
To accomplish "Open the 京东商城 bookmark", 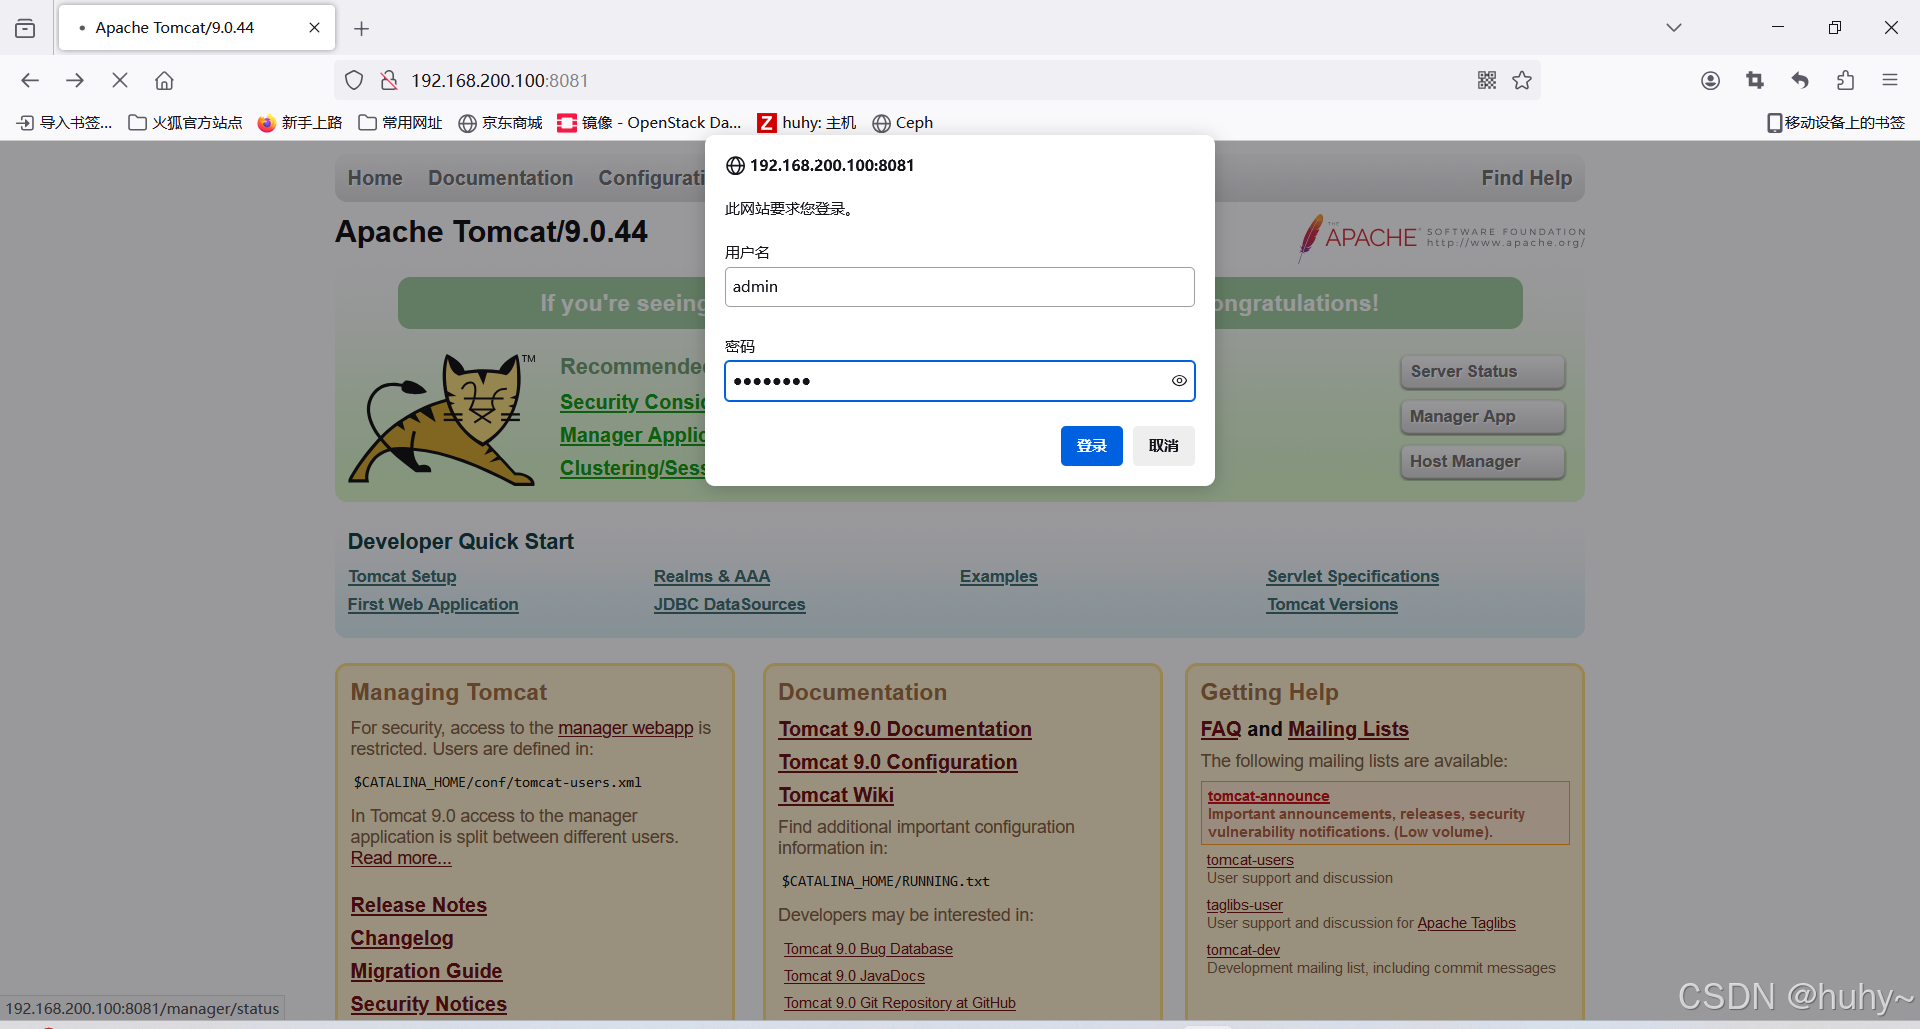I will tap(500, 122).
